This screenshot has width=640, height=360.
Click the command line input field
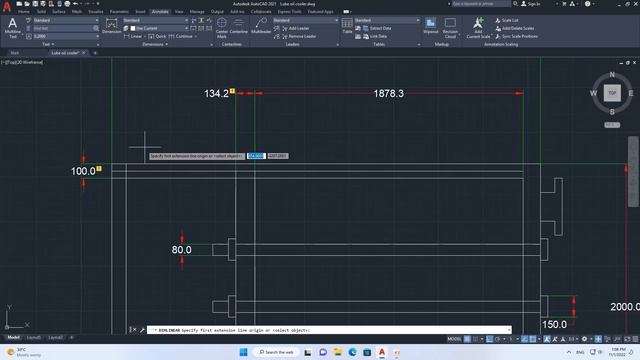pos(329,330)
